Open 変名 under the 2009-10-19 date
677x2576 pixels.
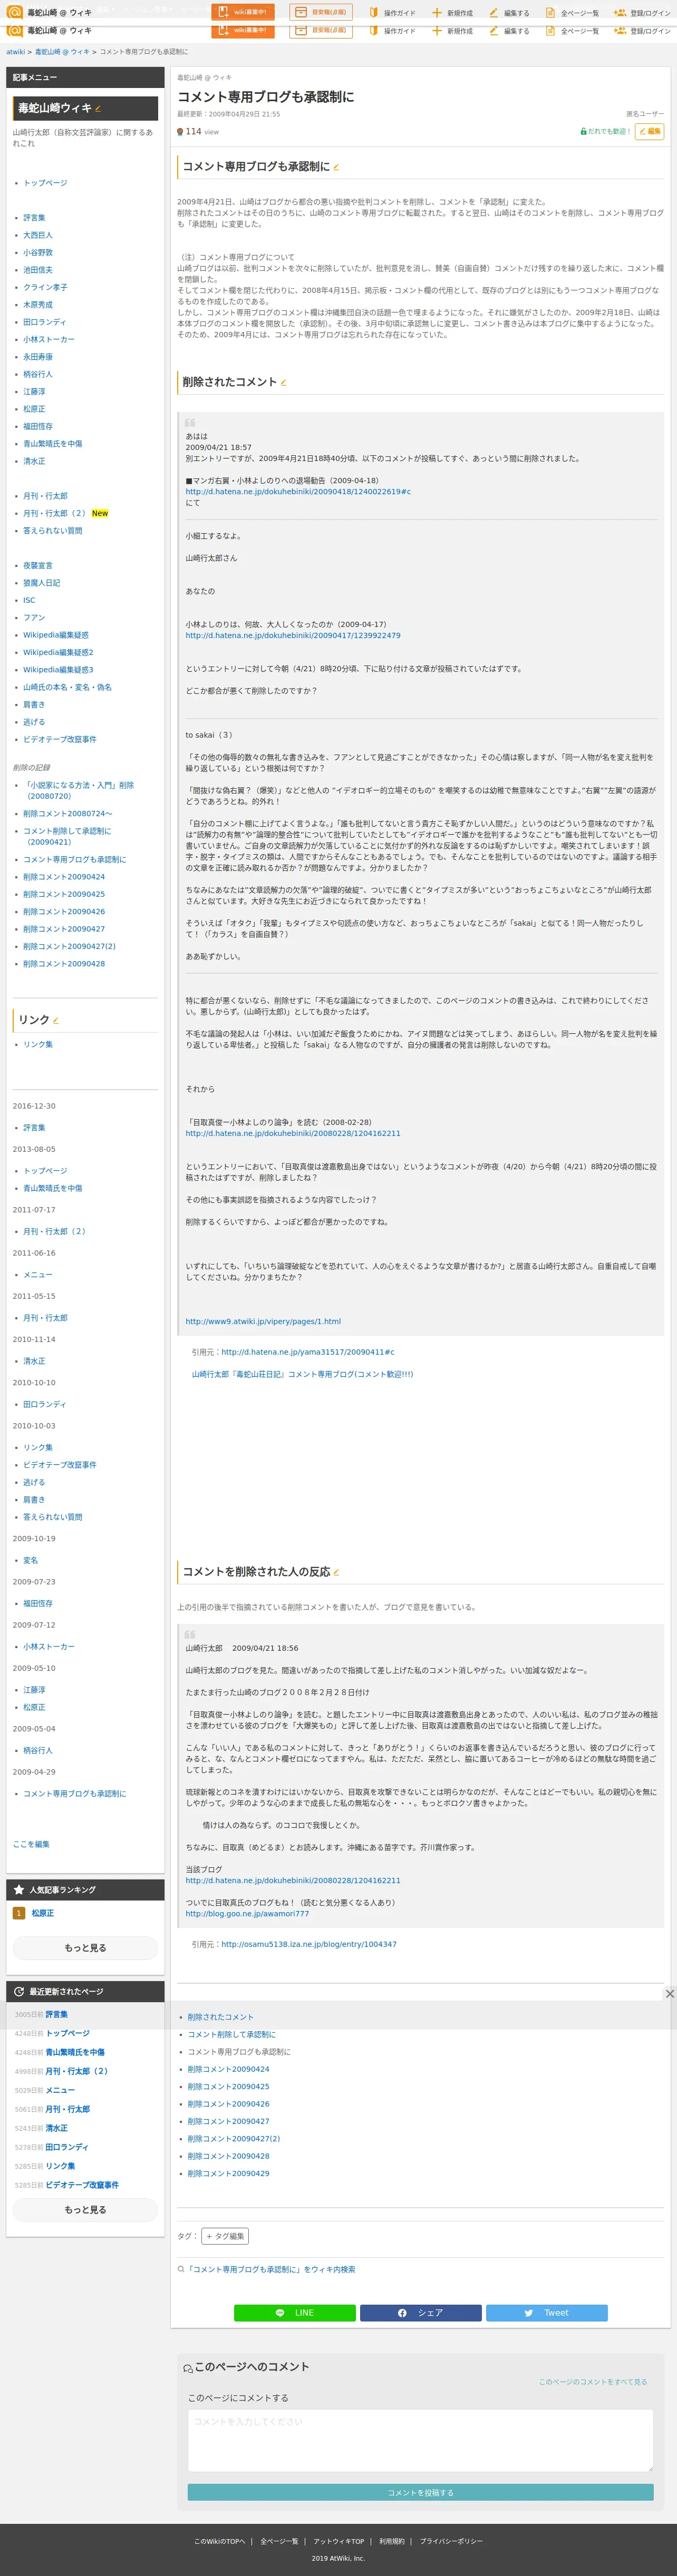(x=31, y=1561)
